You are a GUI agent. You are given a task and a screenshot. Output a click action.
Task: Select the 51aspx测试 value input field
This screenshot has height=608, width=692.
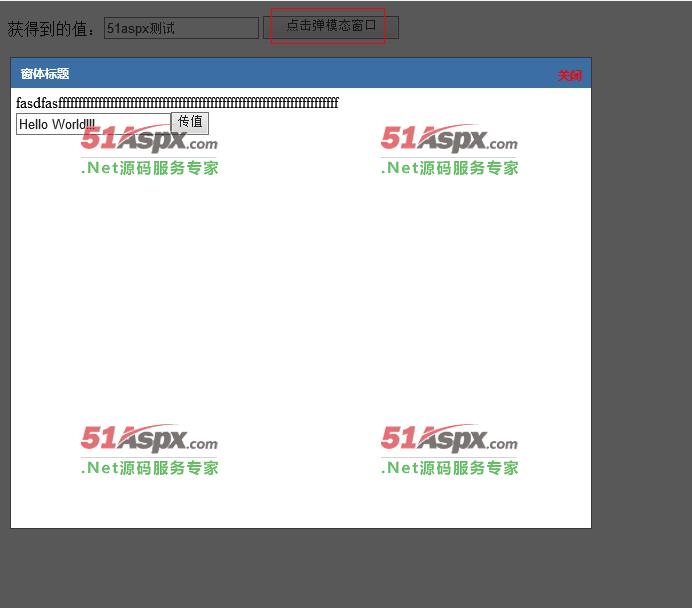click(x=181, y=28)
